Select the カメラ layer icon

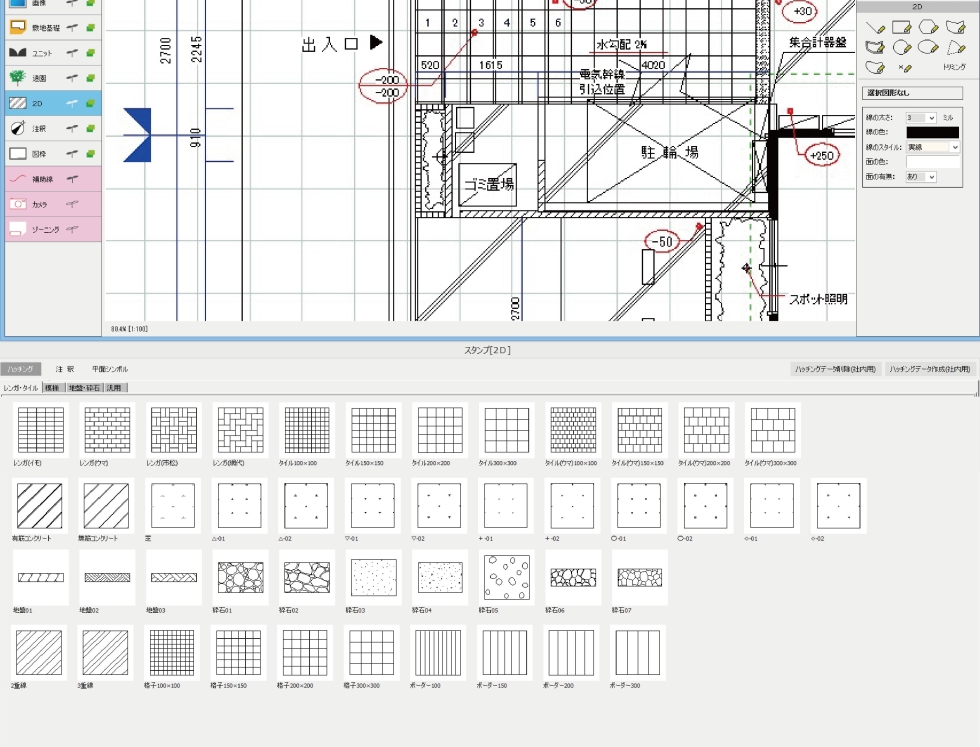click(18, 204)
